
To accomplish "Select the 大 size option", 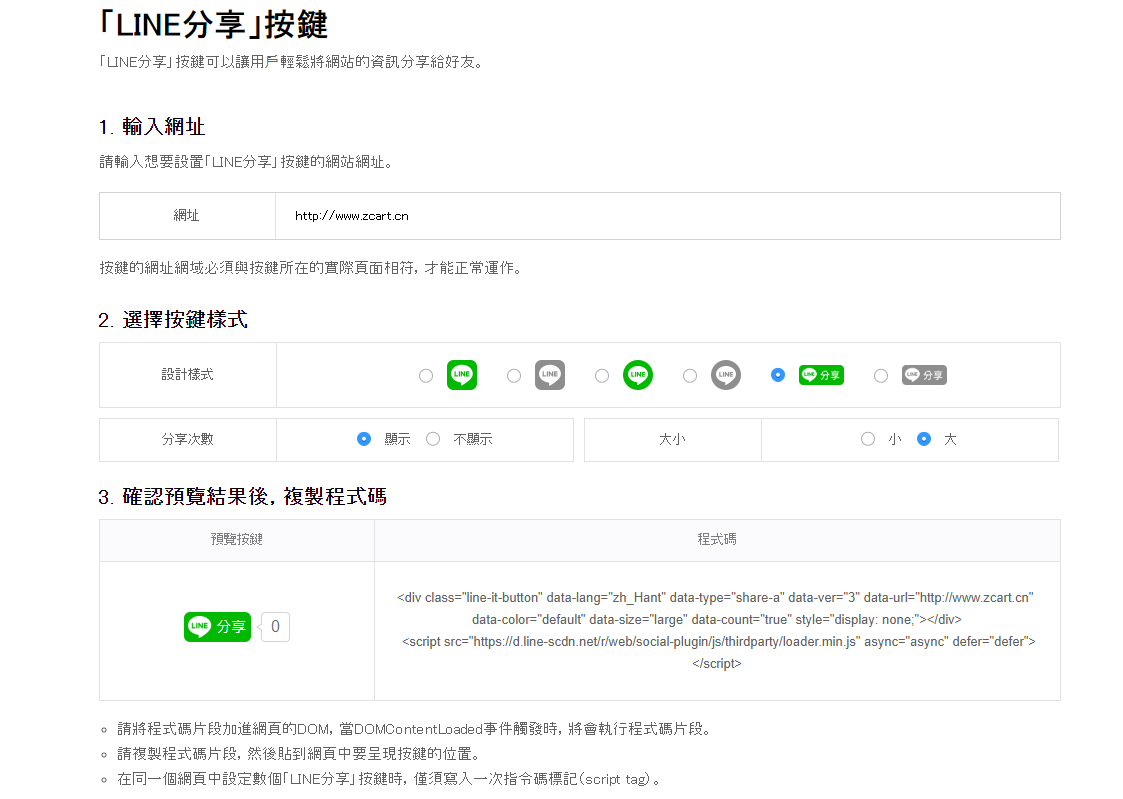I will (x=924, y=438).
